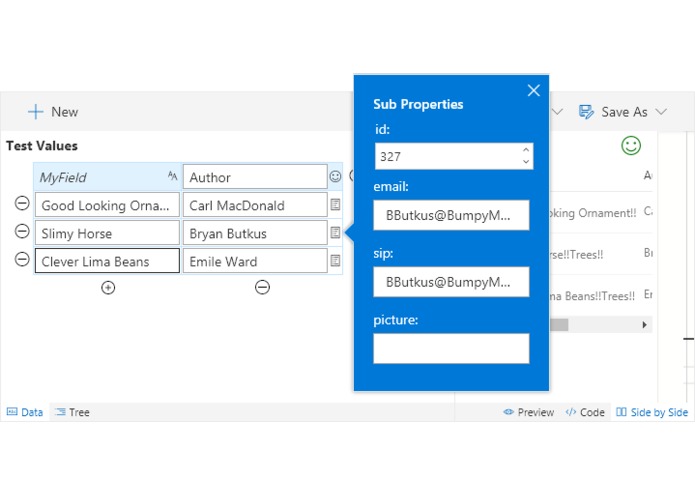This screenshot has width=695, height=494.
Task: Switch to Preview view
Action: tap(529, 412)
